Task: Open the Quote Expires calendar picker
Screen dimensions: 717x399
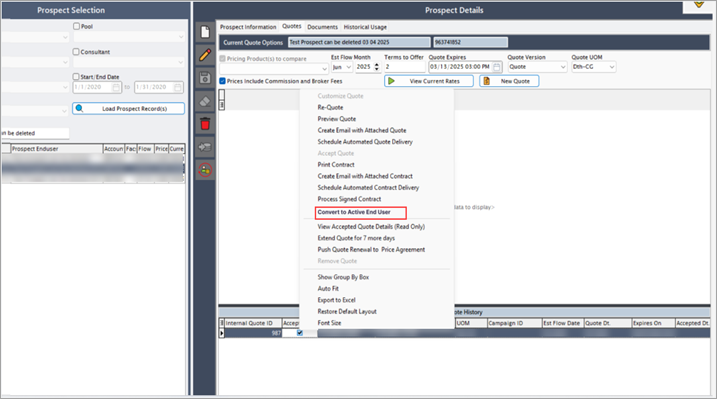Action: [496, 67]
